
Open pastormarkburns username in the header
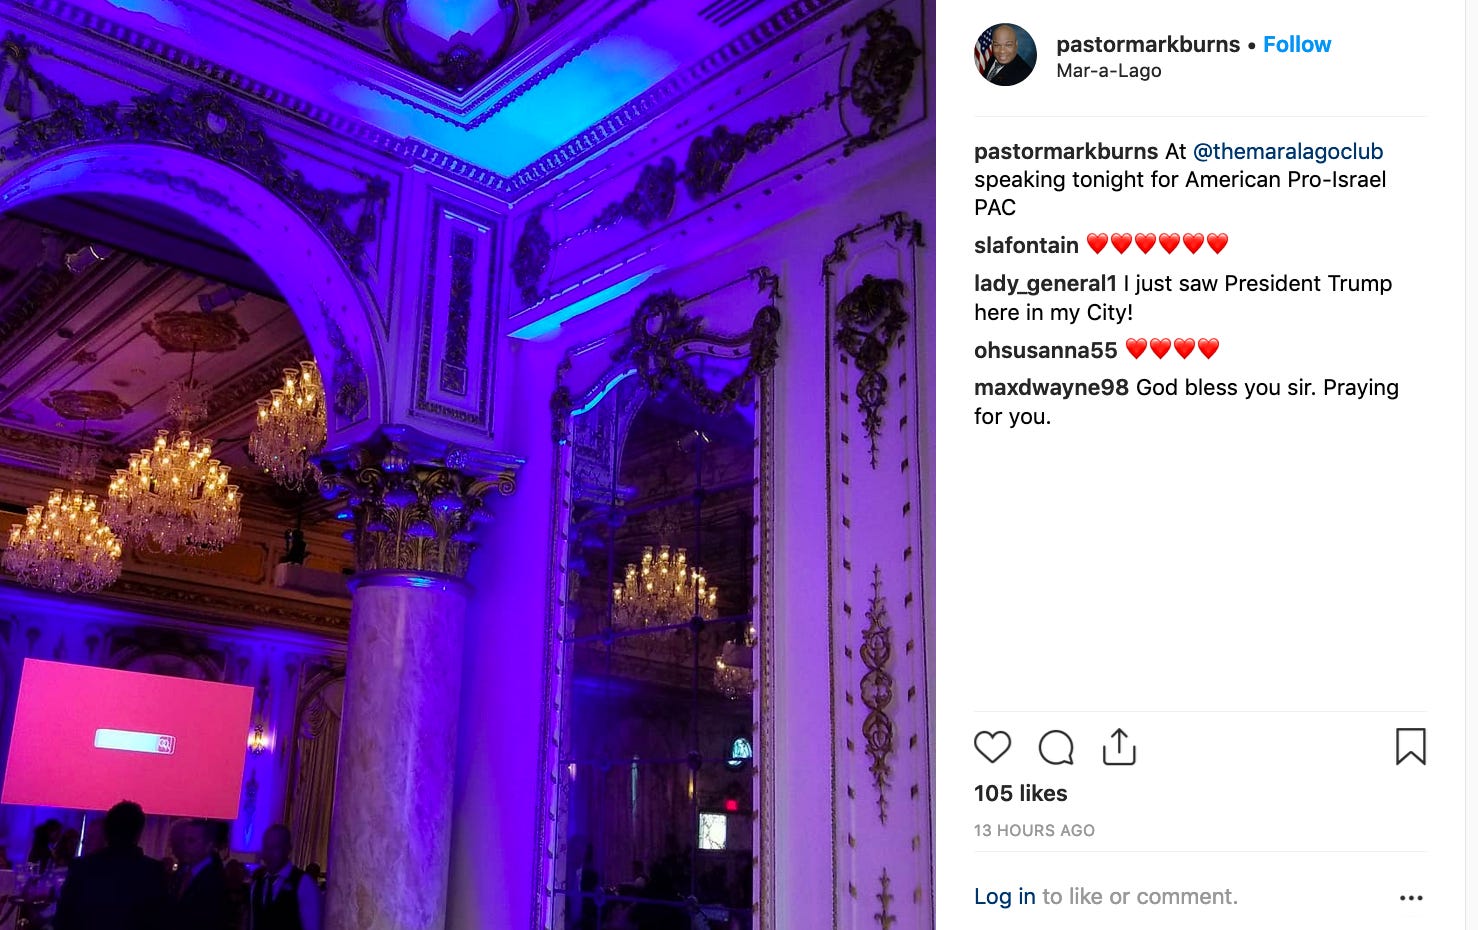coord(1148,44)
